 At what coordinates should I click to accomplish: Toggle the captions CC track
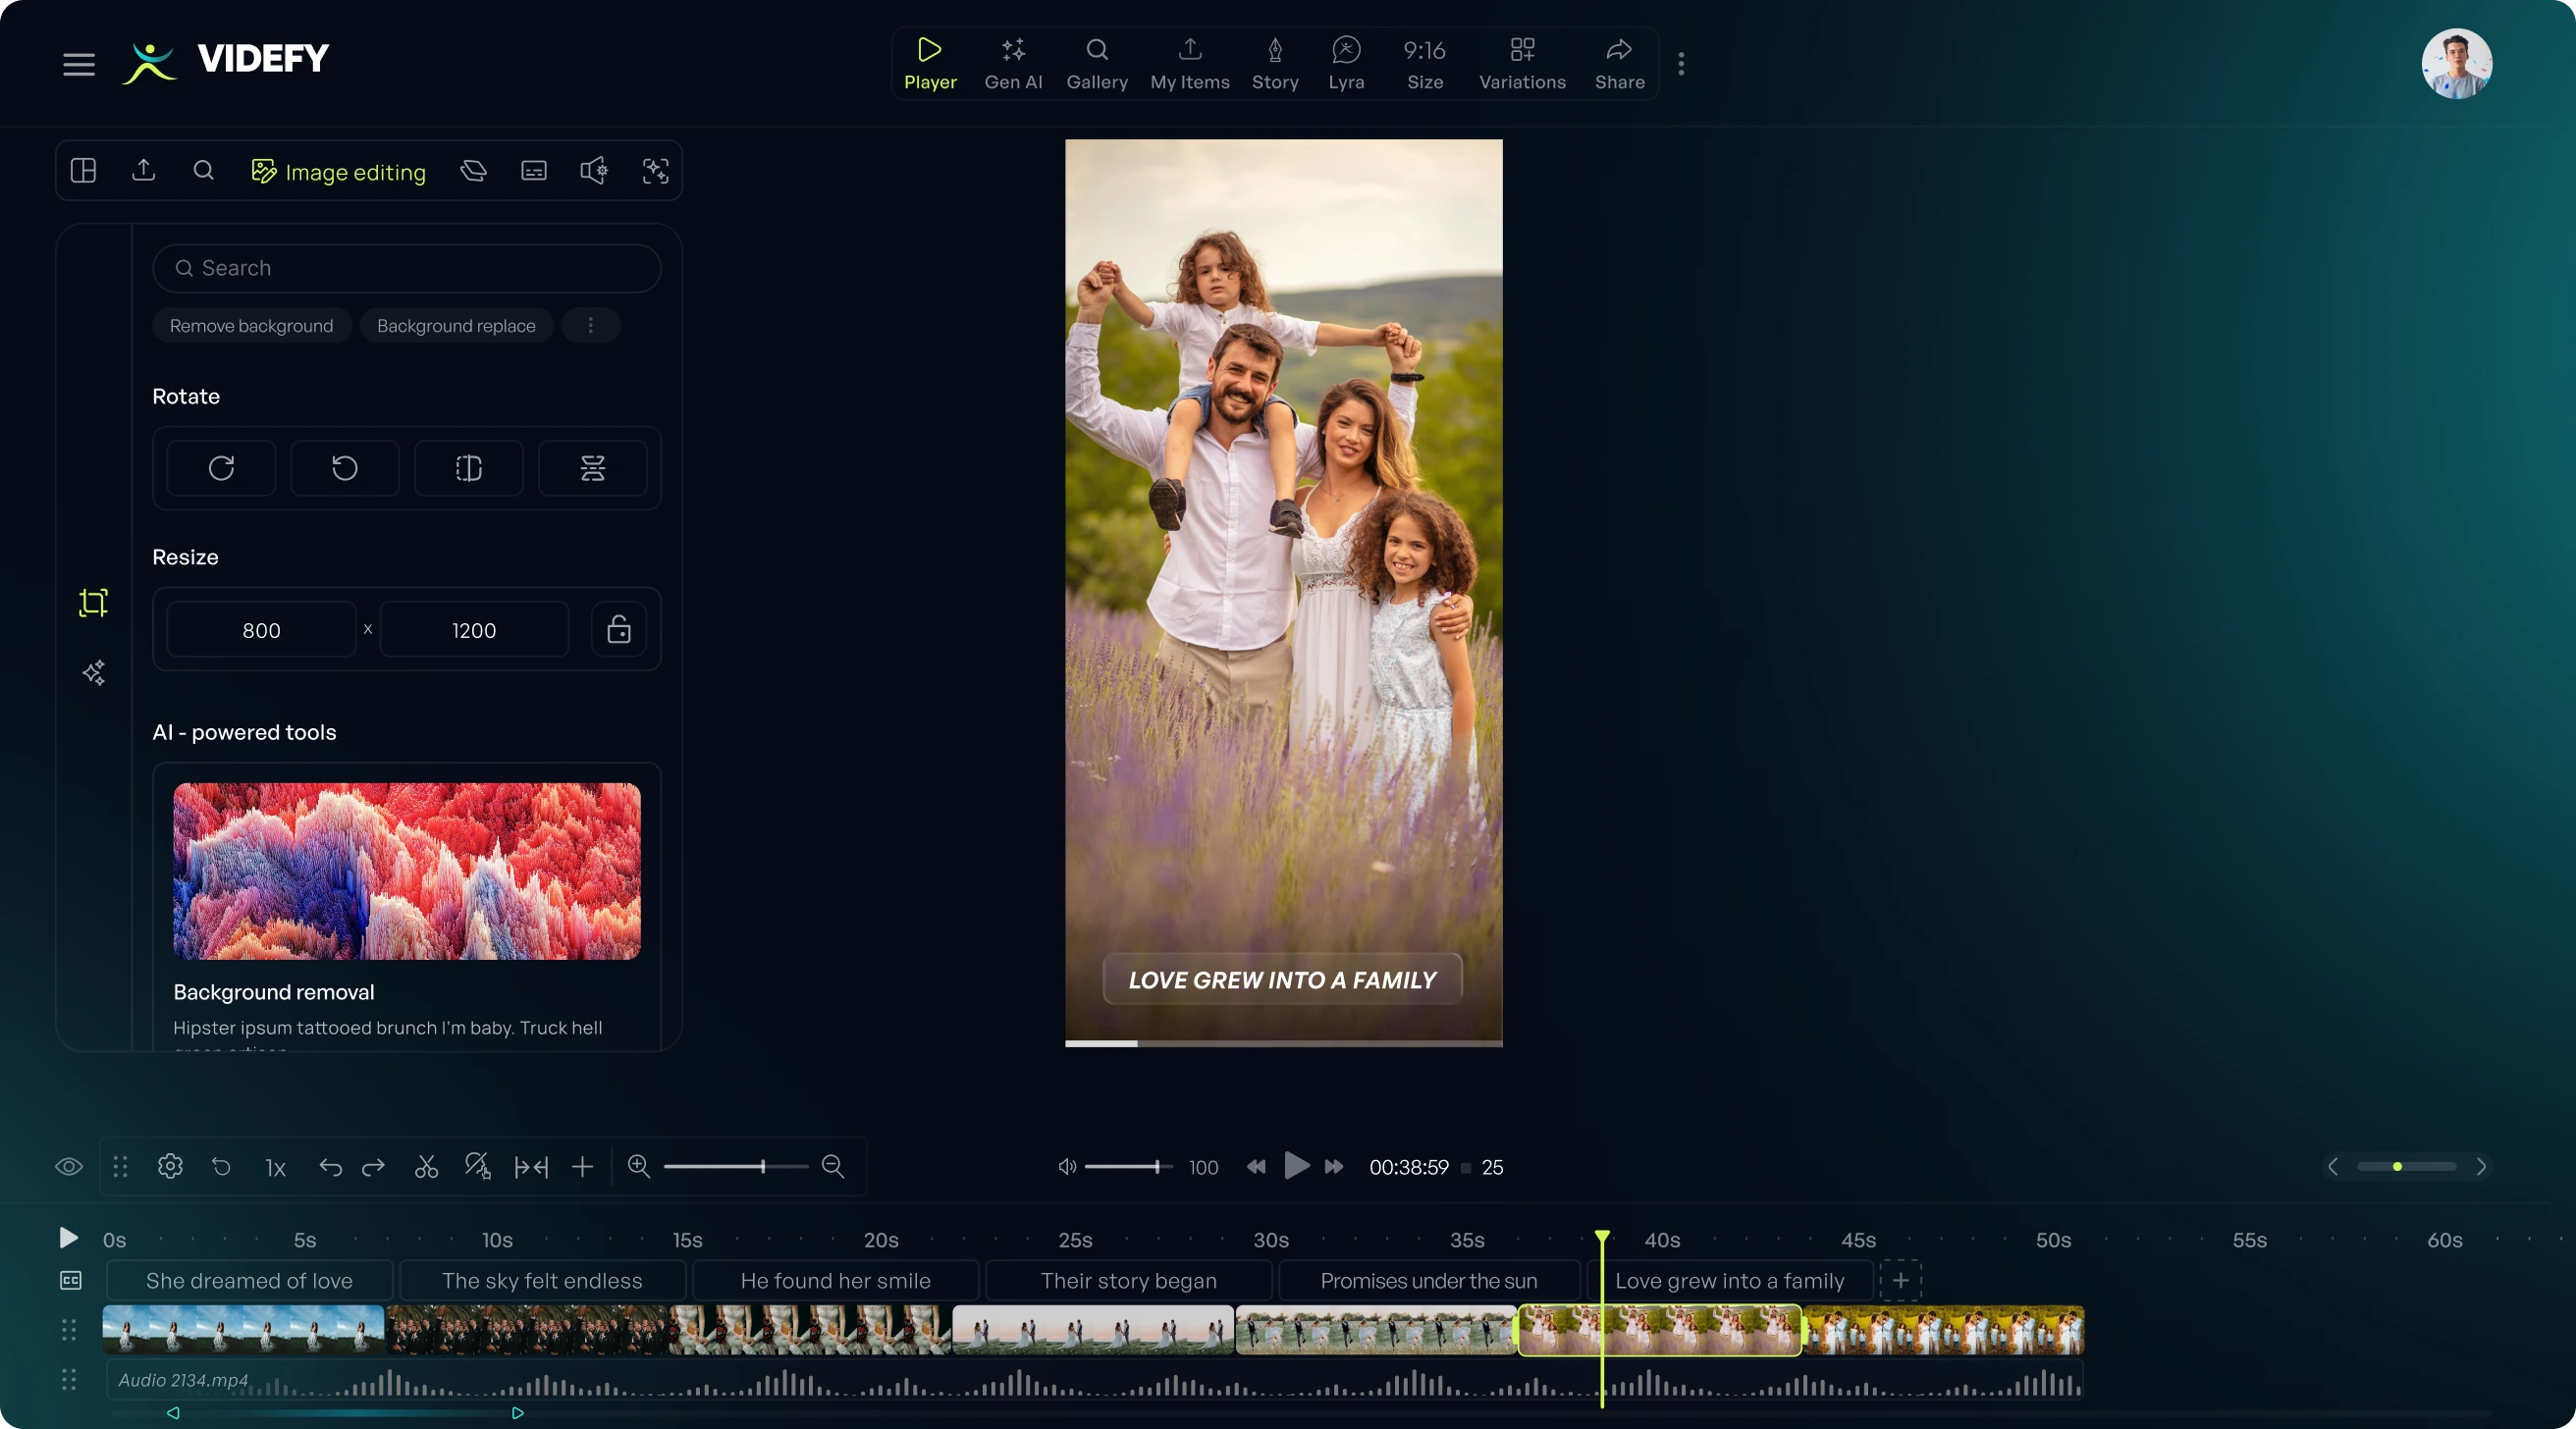pos(70,1281)
